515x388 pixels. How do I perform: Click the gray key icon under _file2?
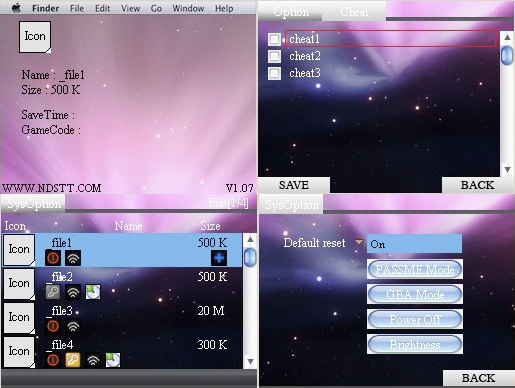pyautogui.click(x=53, y=292)
